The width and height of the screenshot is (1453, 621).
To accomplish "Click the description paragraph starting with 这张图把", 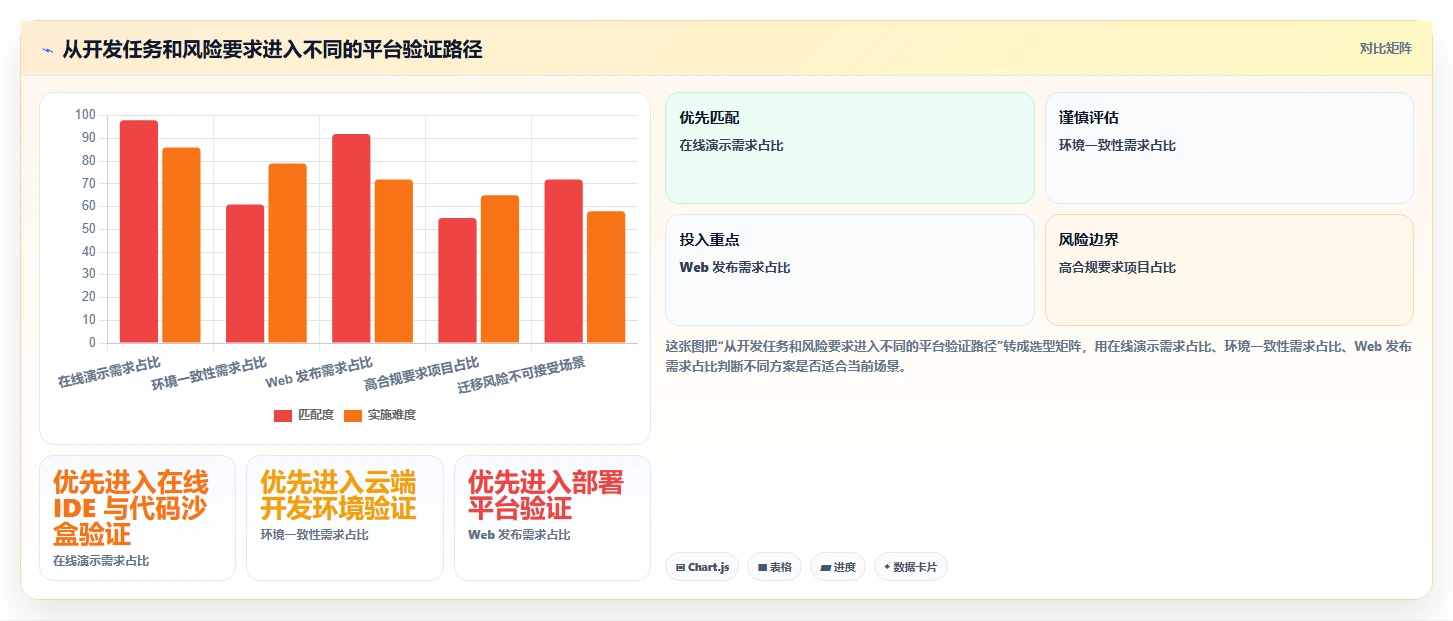I will pos(1039,356).
